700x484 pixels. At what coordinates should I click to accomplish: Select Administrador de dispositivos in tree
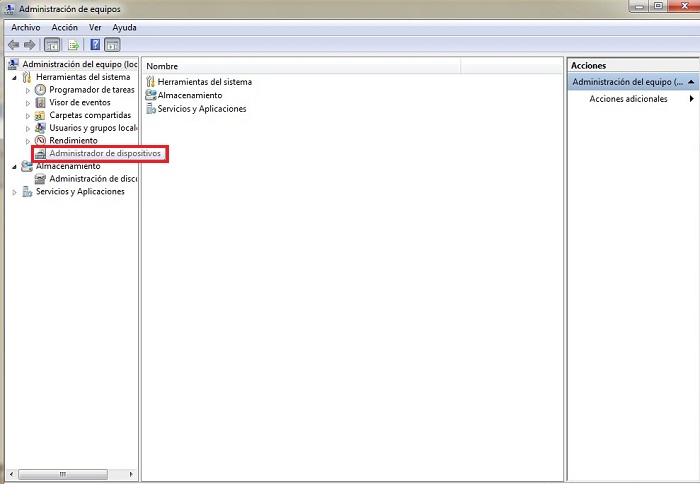coord(105,154)
